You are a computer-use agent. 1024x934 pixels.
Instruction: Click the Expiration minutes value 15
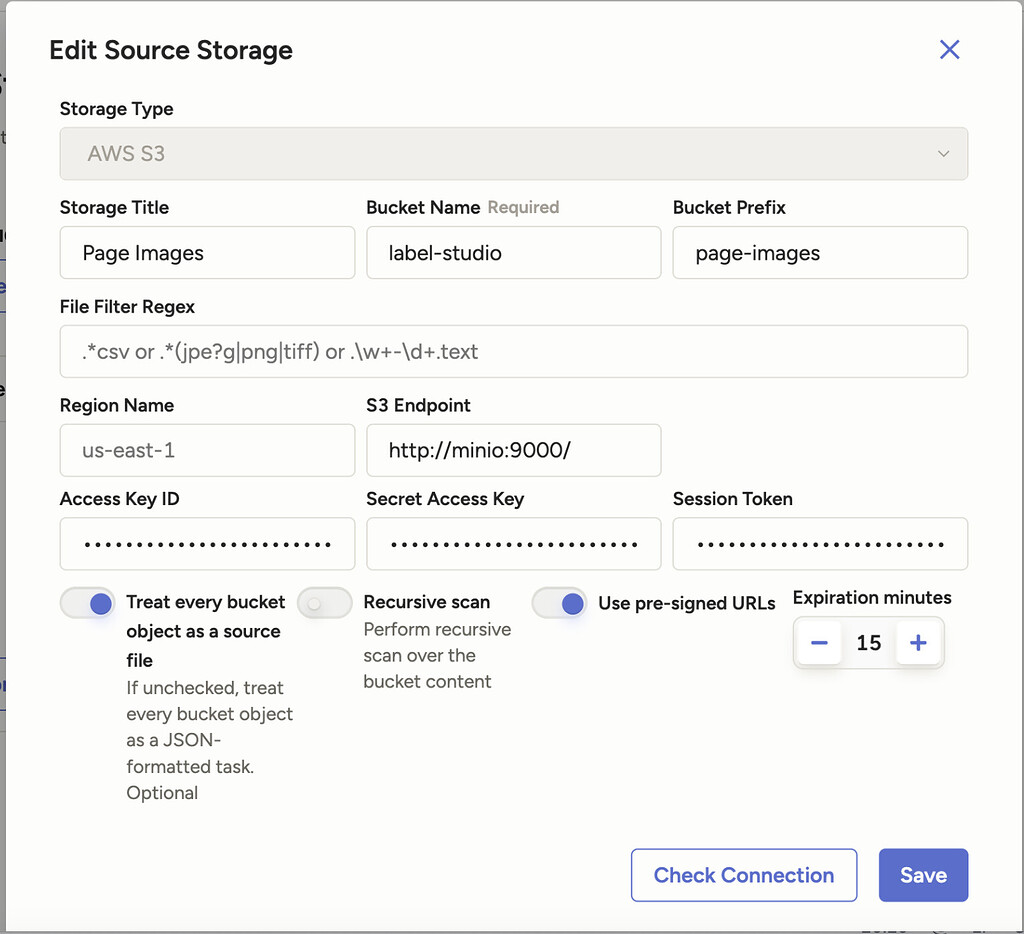tap(868, 643)
